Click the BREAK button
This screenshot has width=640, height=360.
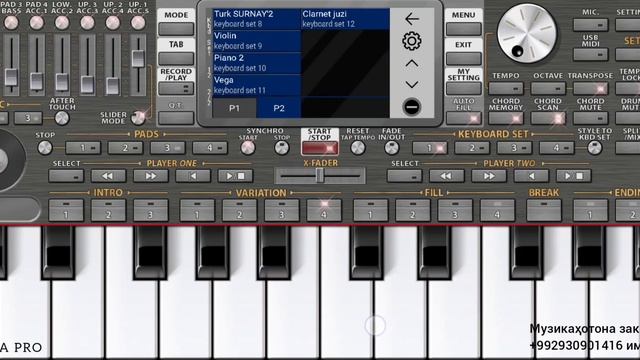tap(544, 210)
